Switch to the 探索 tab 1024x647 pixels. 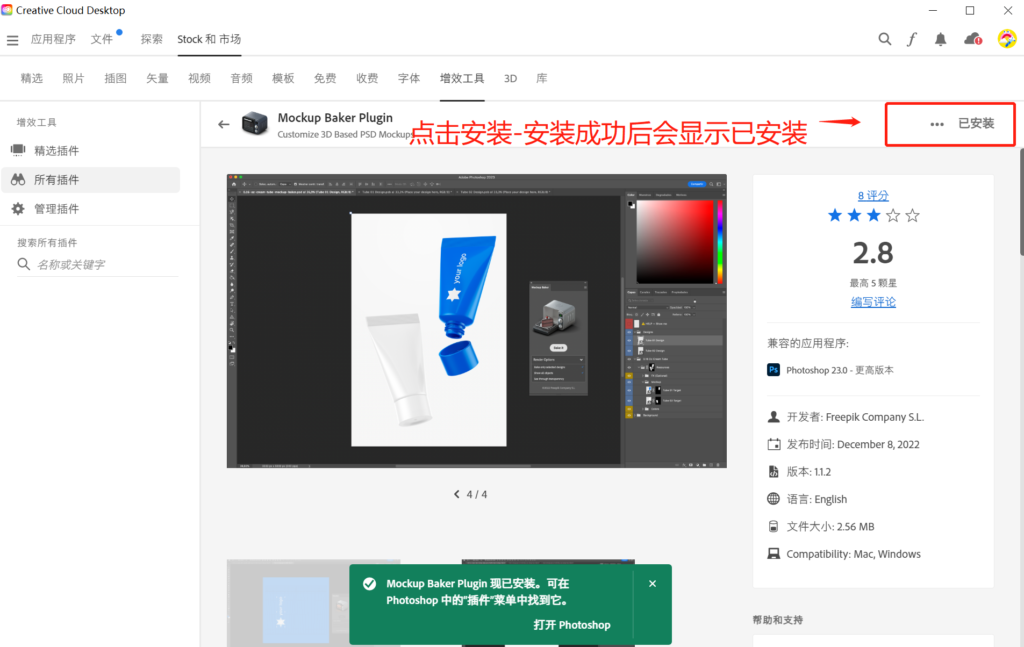pos(152,39)
